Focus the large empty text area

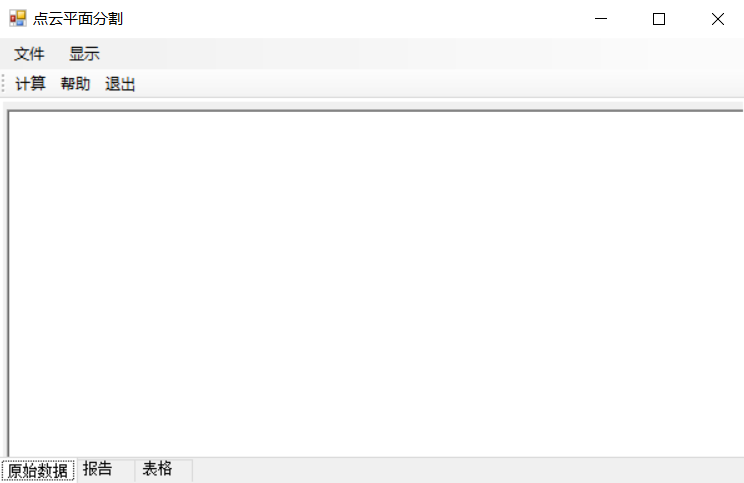click(x=376, y=284)
